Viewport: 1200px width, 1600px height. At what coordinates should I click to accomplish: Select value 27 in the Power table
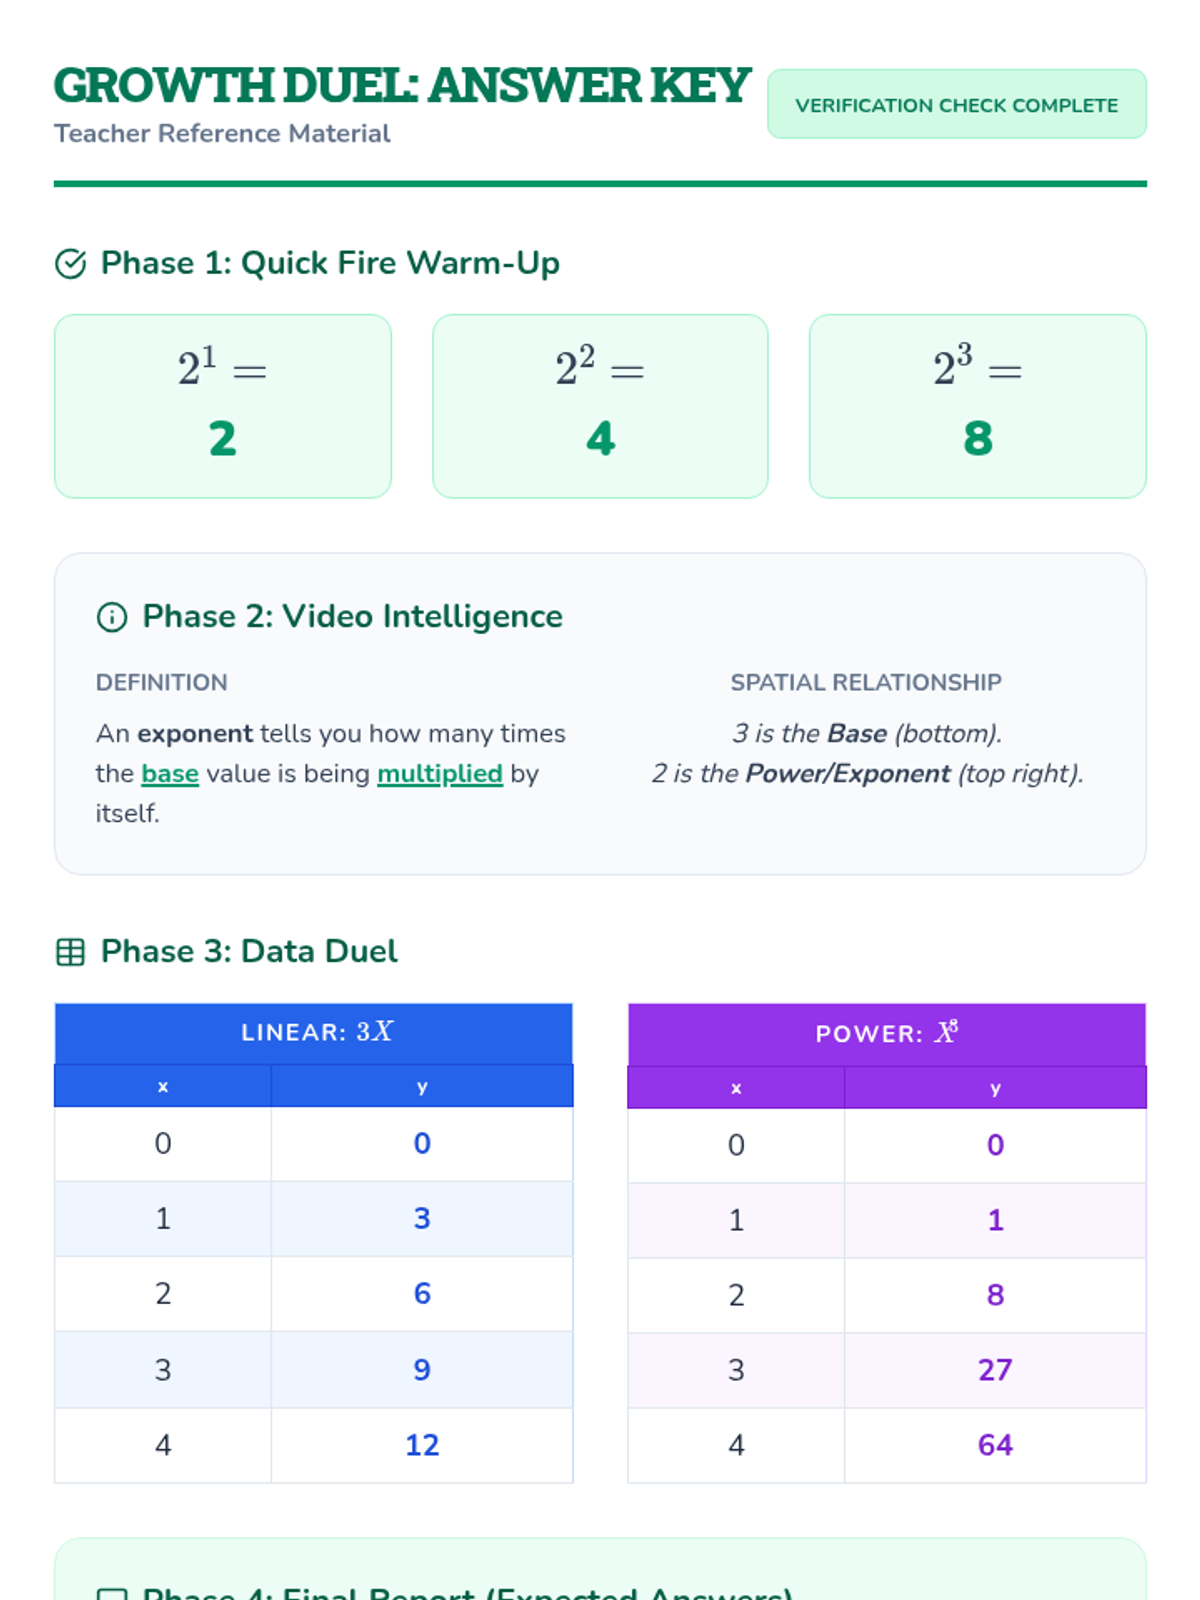pyautogui.click(x=995, y=1370)
